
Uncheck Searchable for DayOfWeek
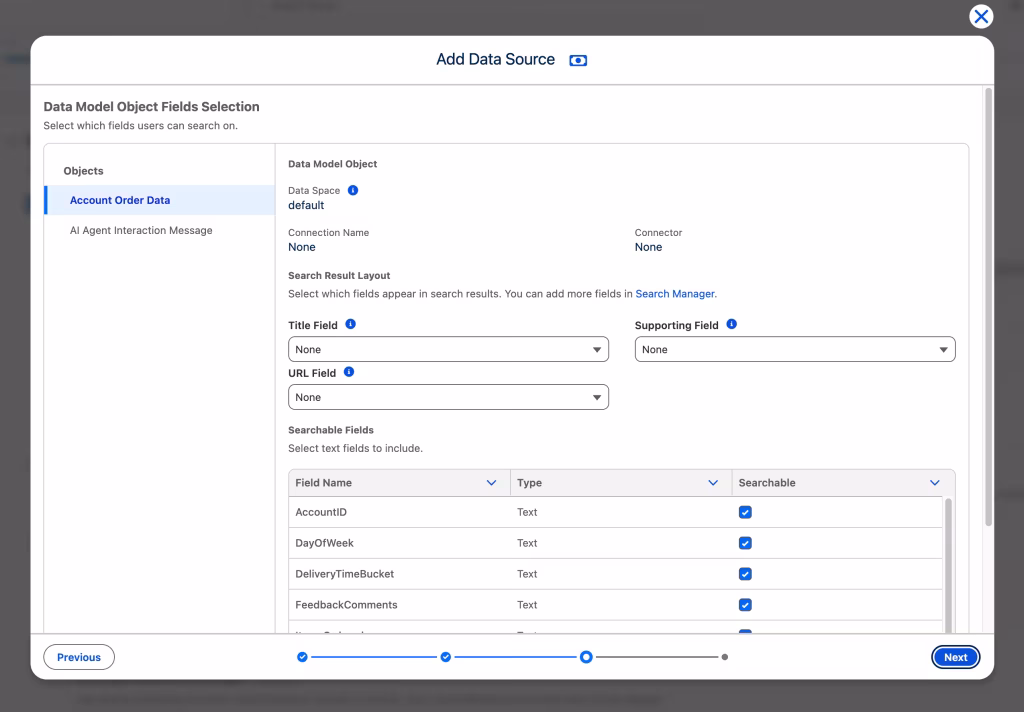[x=745, y=543]
